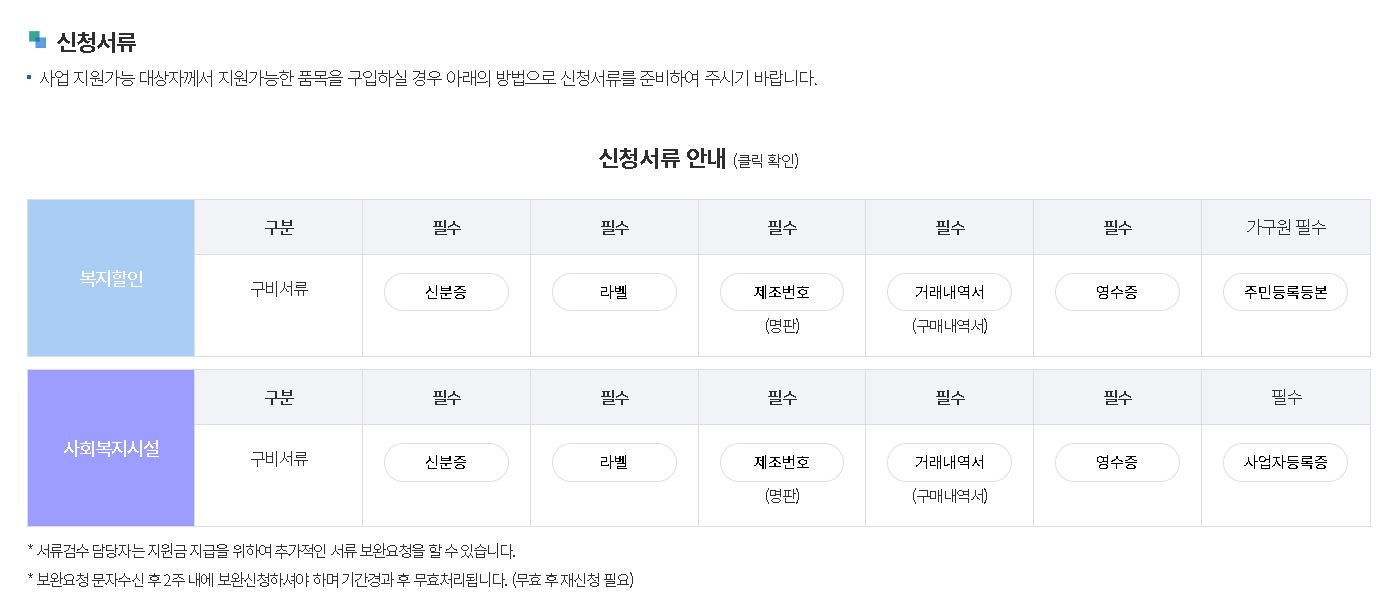Viewport: 1385px width, 606px height.
Task: Open 거래내역서 in the 사회복지시설 row
Action: [949, 462]
